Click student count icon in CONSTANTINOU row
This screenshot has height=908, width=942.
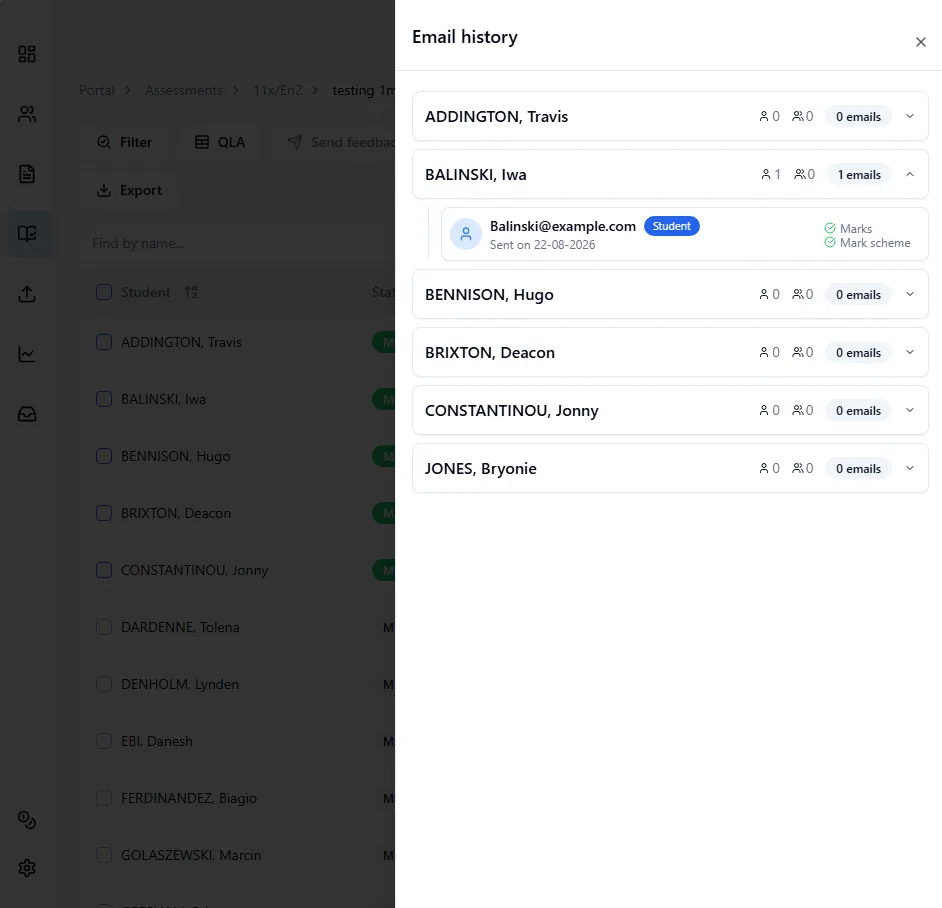(764, 410)
